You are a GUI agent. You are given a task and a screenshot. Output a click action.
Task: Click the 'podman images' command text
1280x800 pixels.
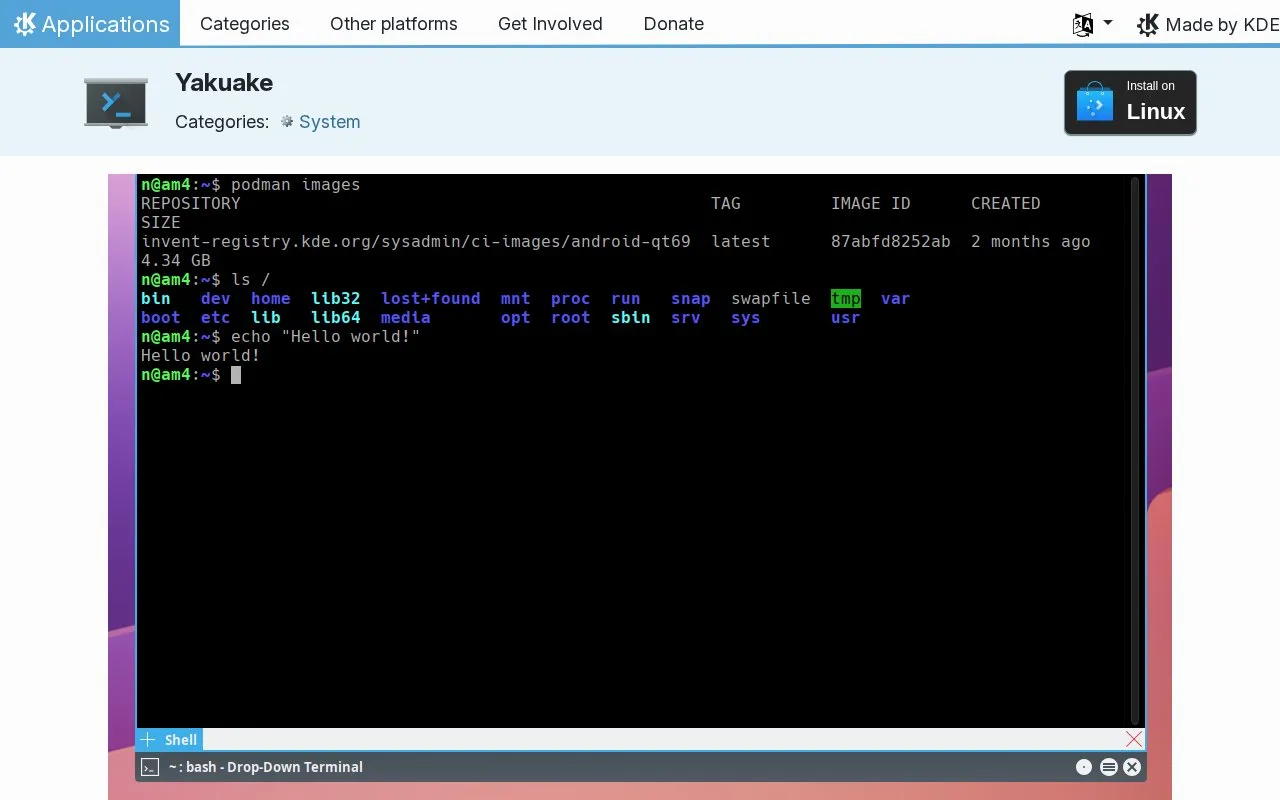pyautogui.click(x=296, y=185)
